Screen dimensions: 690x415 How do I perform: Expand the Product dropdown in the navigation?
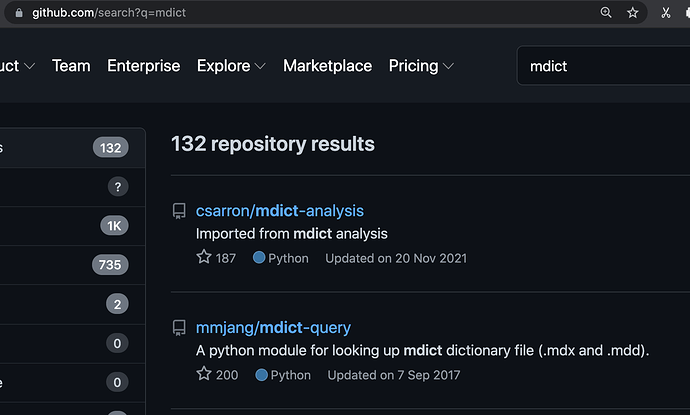[18, 66]
